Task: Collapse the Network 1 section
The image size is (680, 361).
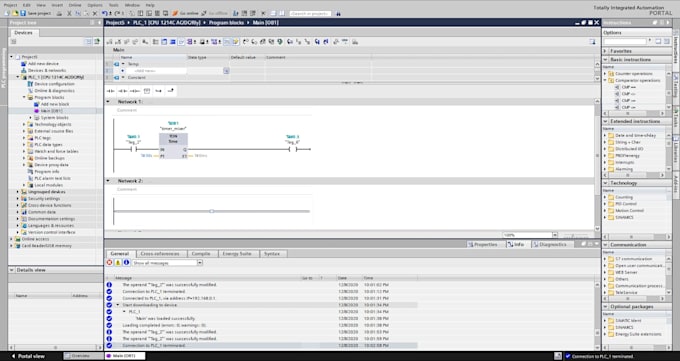Action: point(108,102)
